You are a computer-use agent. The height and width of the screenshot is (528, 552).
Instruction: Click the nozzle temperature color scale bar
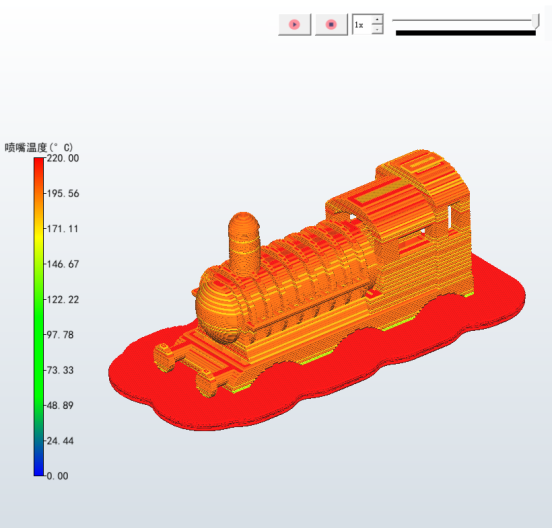click(39, 316)
